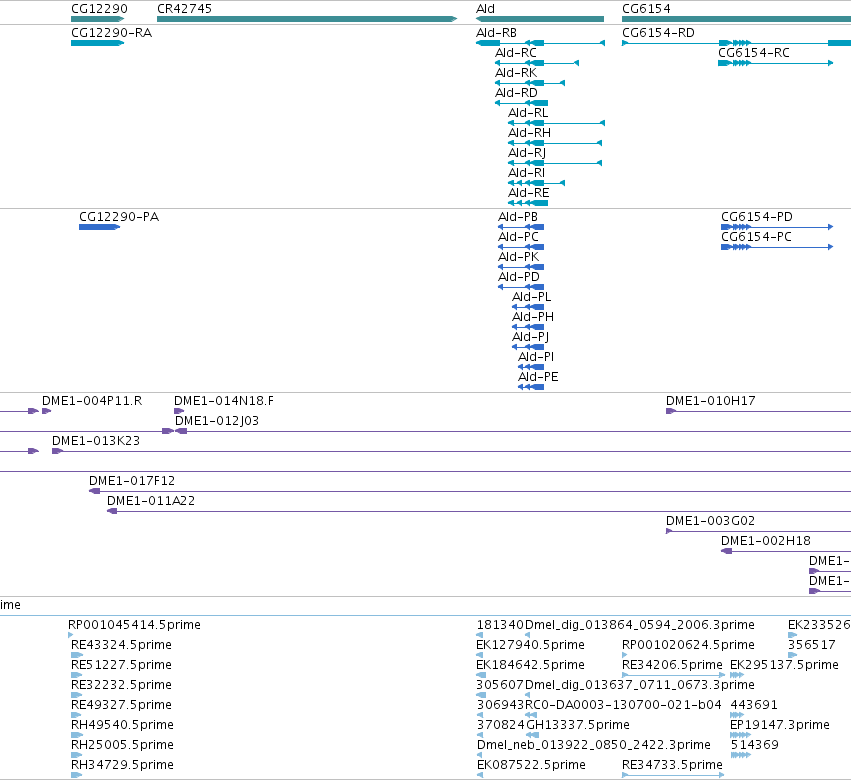Select the CG12290 gene span
Viewport: 851px width, 780px height.
point(98,19)
